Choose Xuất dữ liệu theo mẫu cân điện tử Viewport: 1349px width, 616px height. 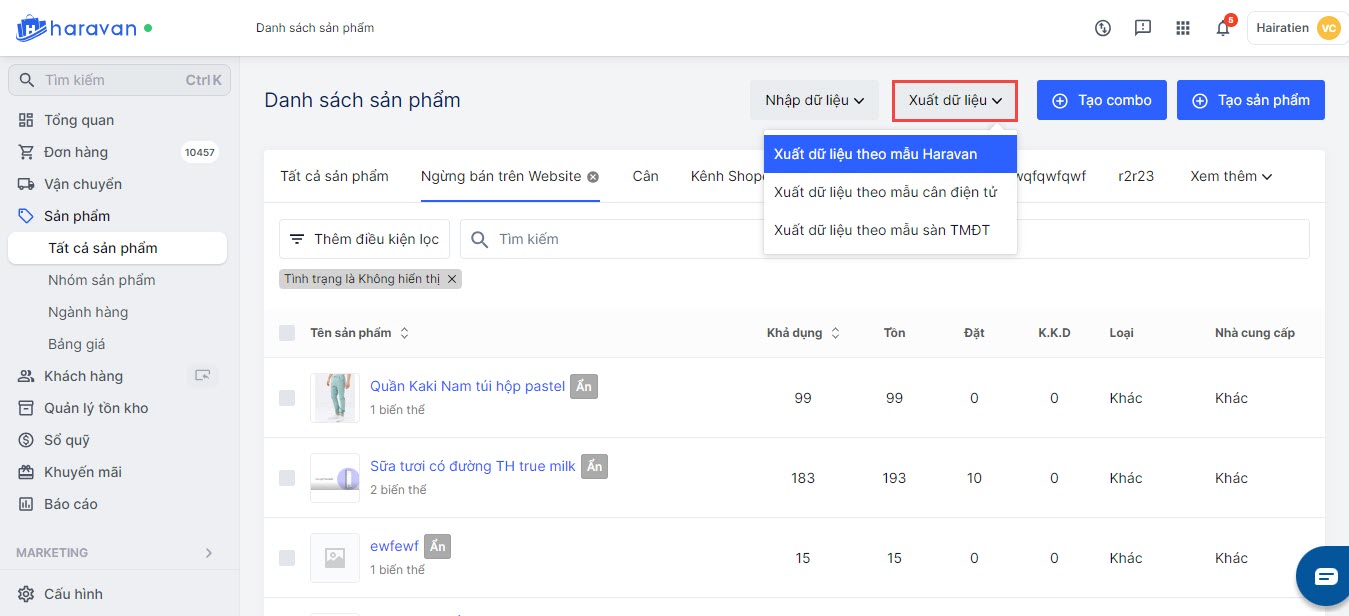(885, 192)
